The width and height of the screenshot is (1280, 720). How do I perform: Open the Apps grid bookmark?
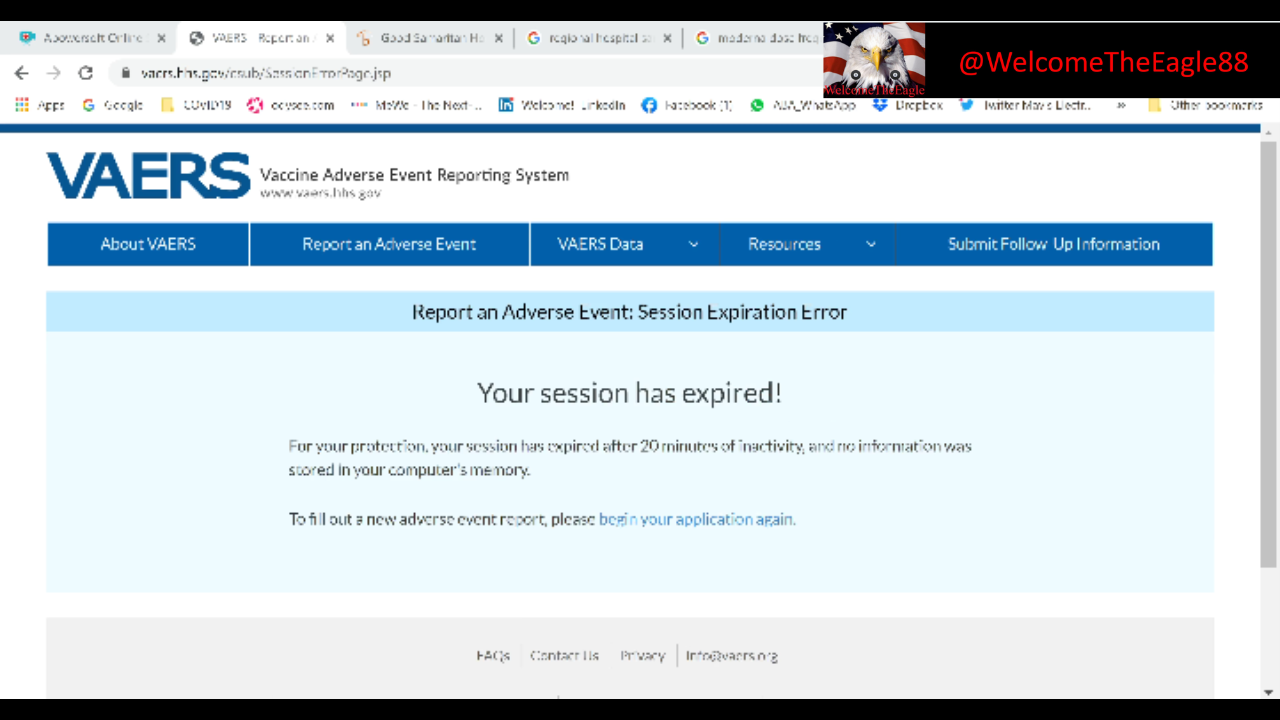[40, 105]
